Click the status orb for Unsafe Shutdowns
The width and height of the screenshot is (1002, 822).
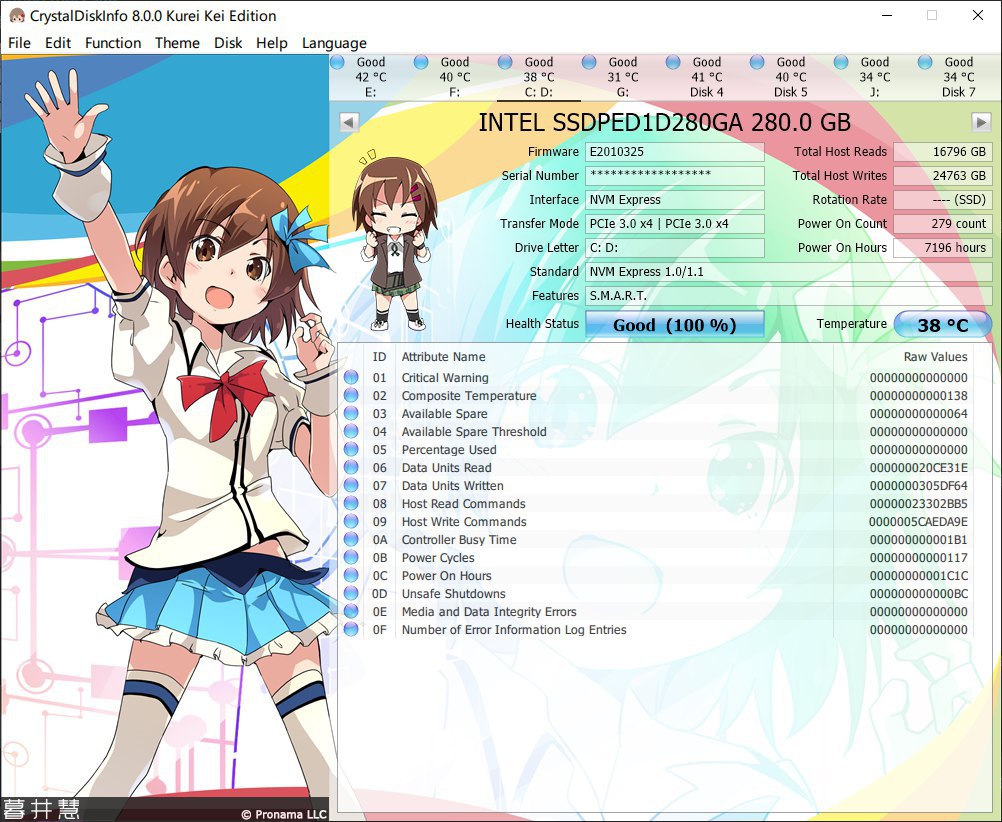tap(351, 593)
